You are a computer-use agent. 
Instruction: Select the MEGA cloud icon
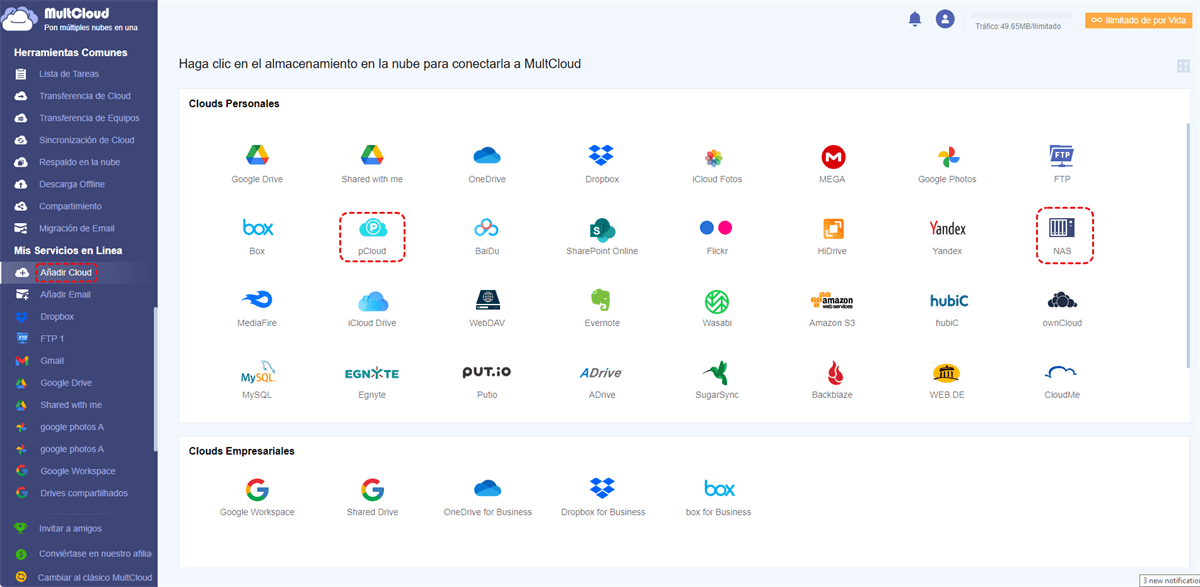833,157
